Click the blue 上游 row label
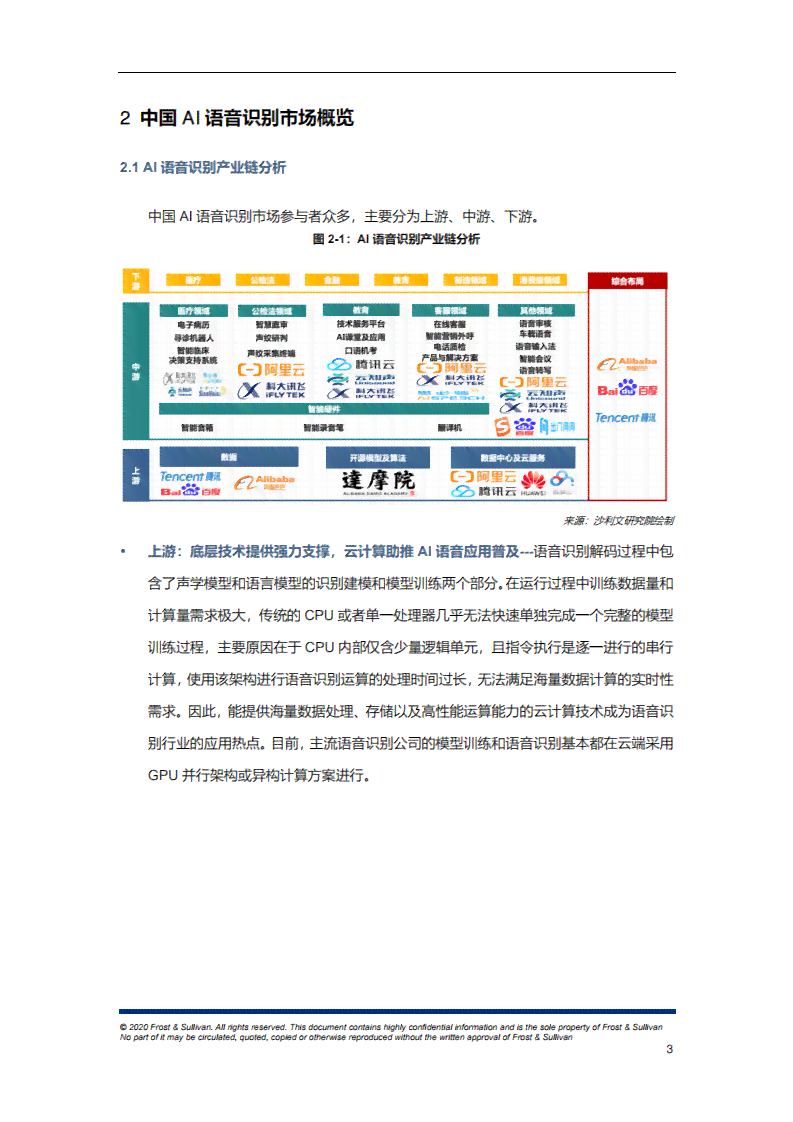The height and width of the screenshot is (1122, 793). (x=135, y=475)
